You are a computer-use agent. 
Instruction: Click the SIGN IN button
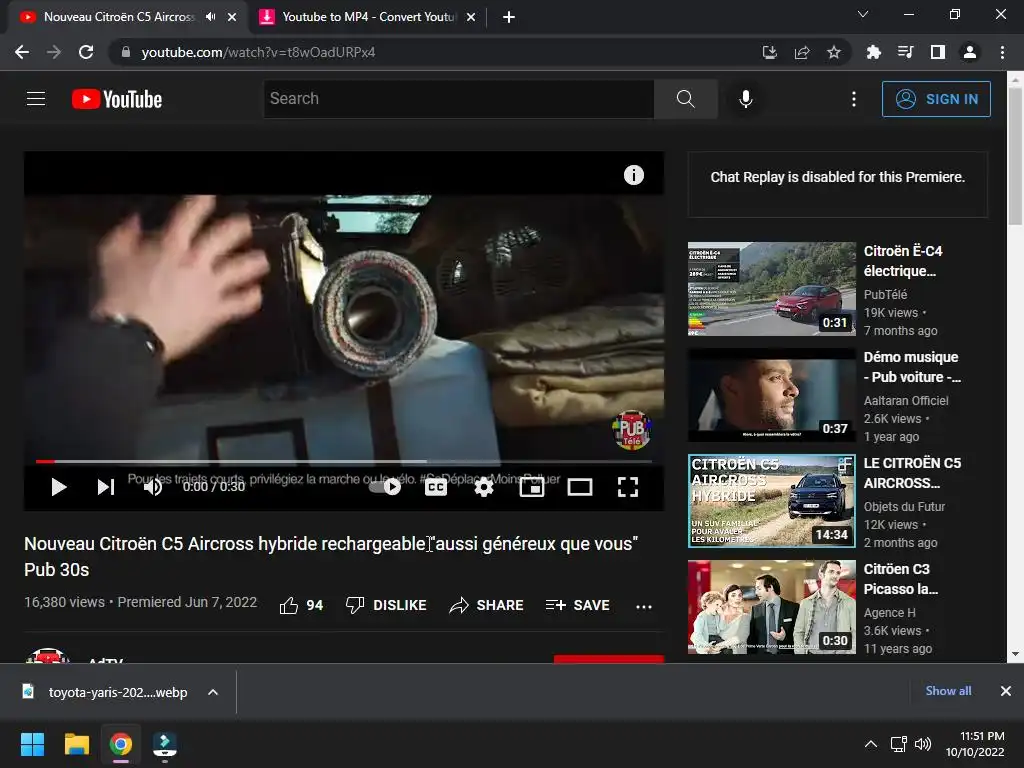coord(936,99)
